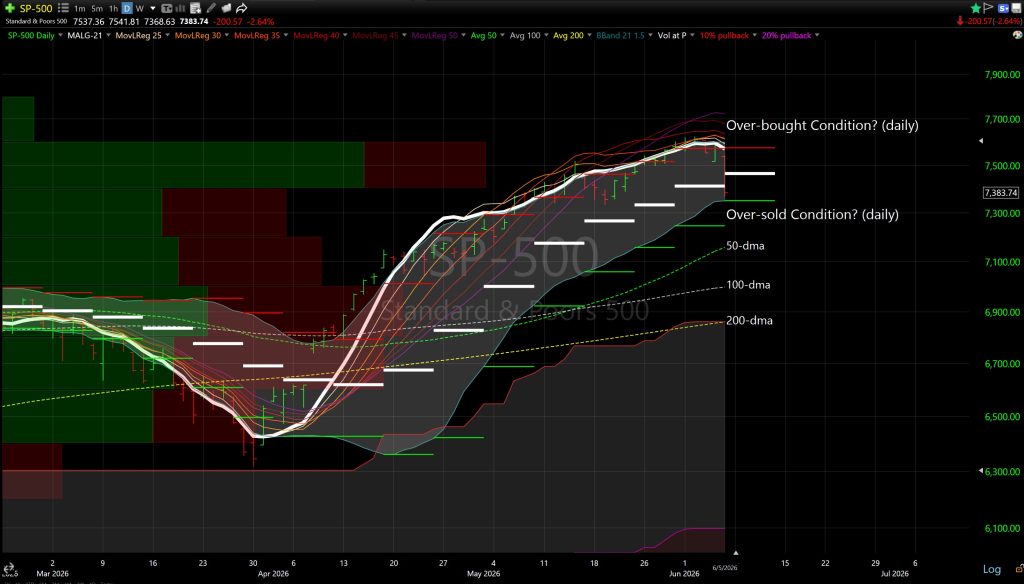Select the weekly W timeframe
The height and width of the screenshot is (584, 1024).
[x=140, y=8]
